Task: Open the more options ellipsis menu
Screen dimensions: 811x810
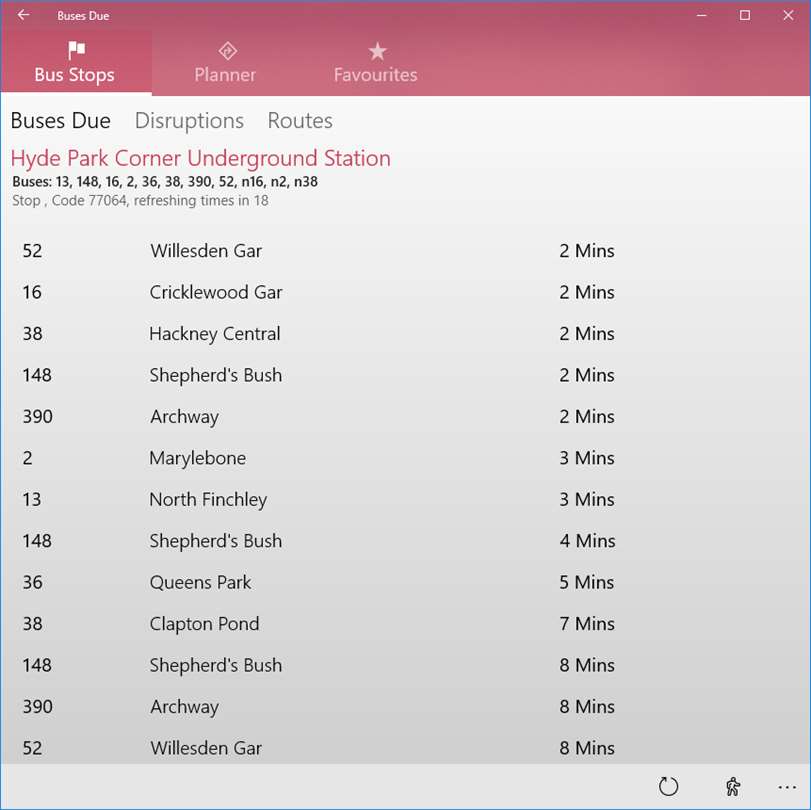Action: [787, 787]
